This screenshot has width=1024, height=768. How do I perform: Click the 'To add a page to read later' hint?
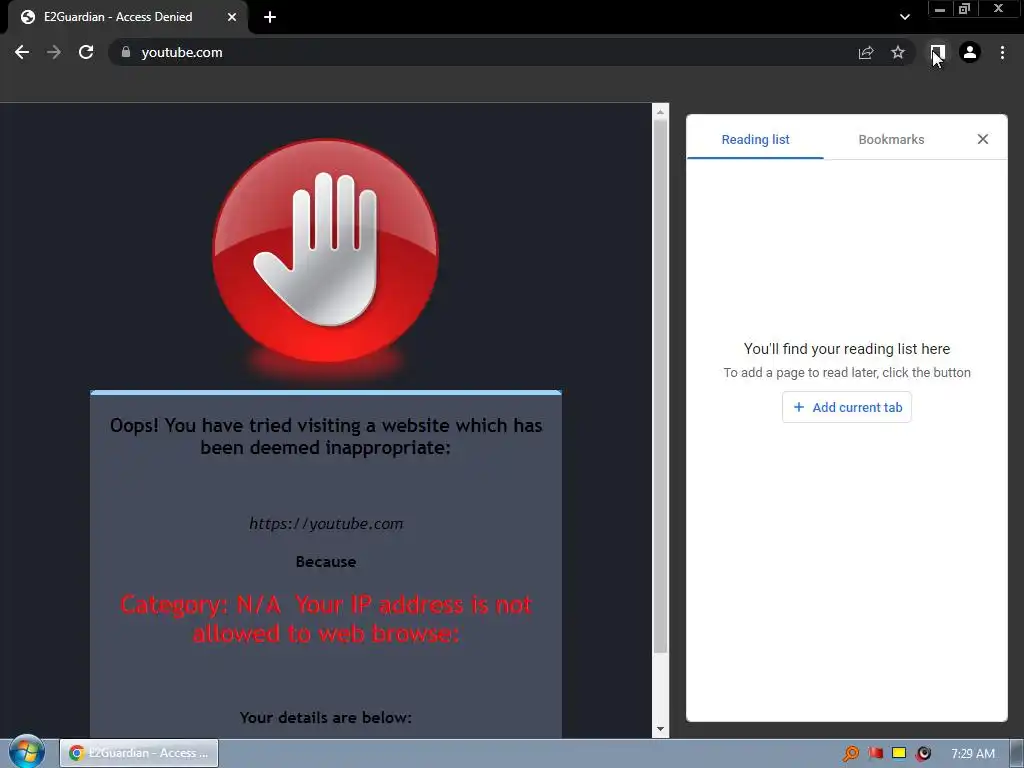point(847,372)
